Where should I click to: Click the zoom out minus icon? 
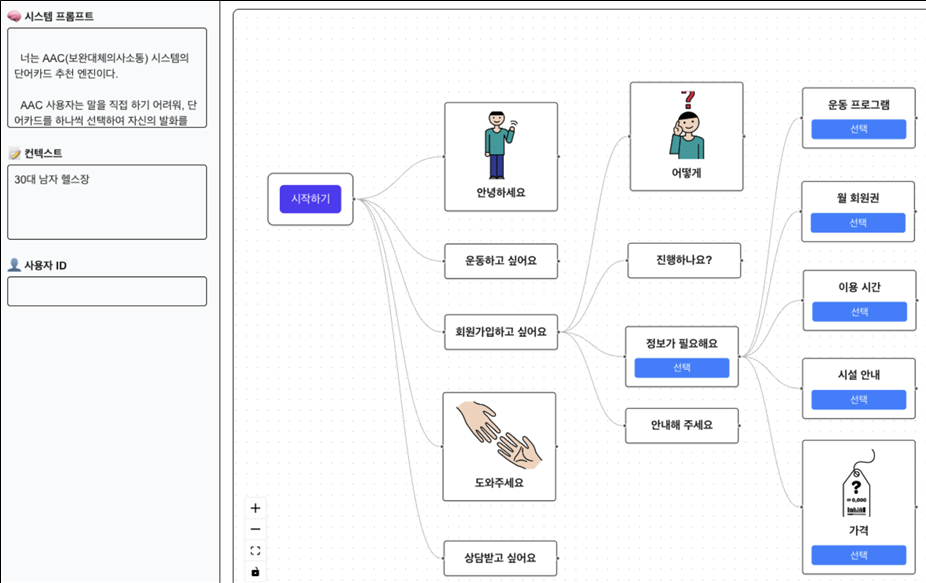pyautogui.click(x=255, y=529)
